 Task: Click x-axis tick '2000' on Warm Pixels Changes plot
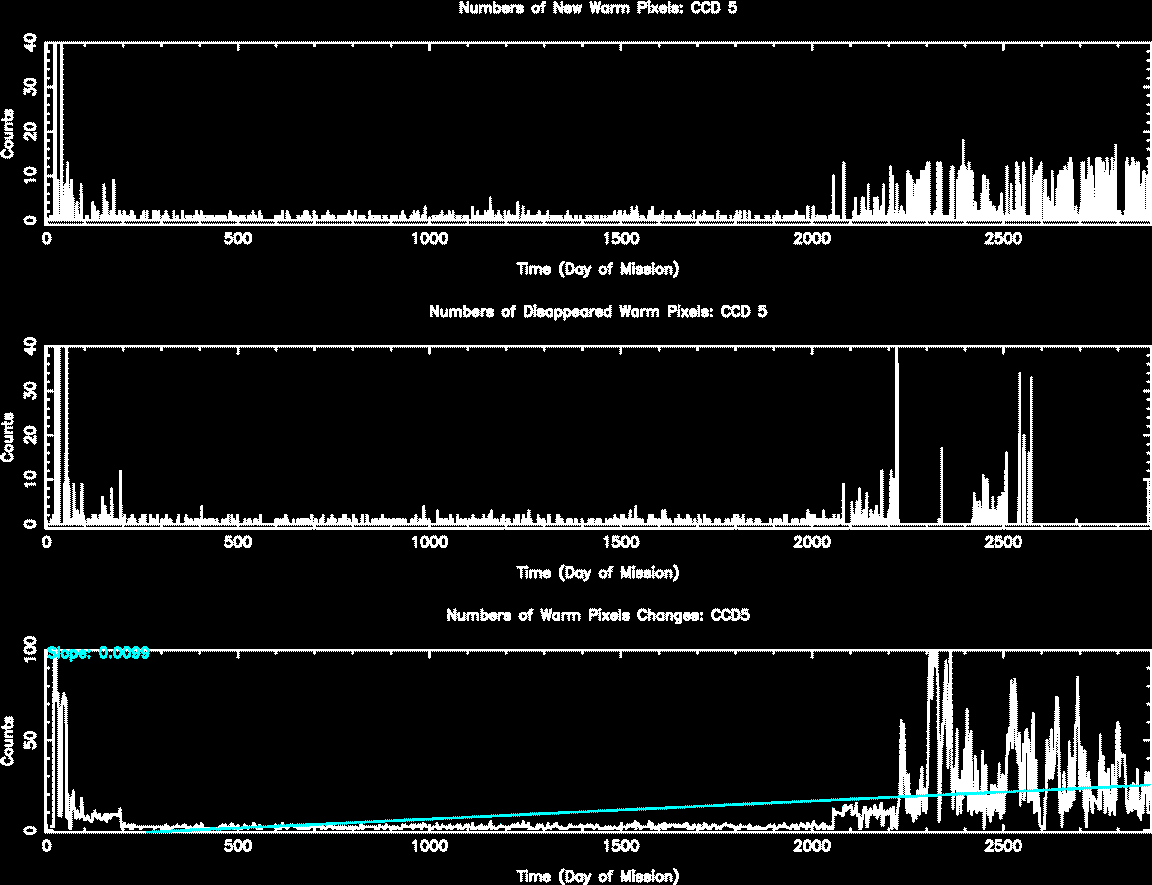click(x=812, y=845)
